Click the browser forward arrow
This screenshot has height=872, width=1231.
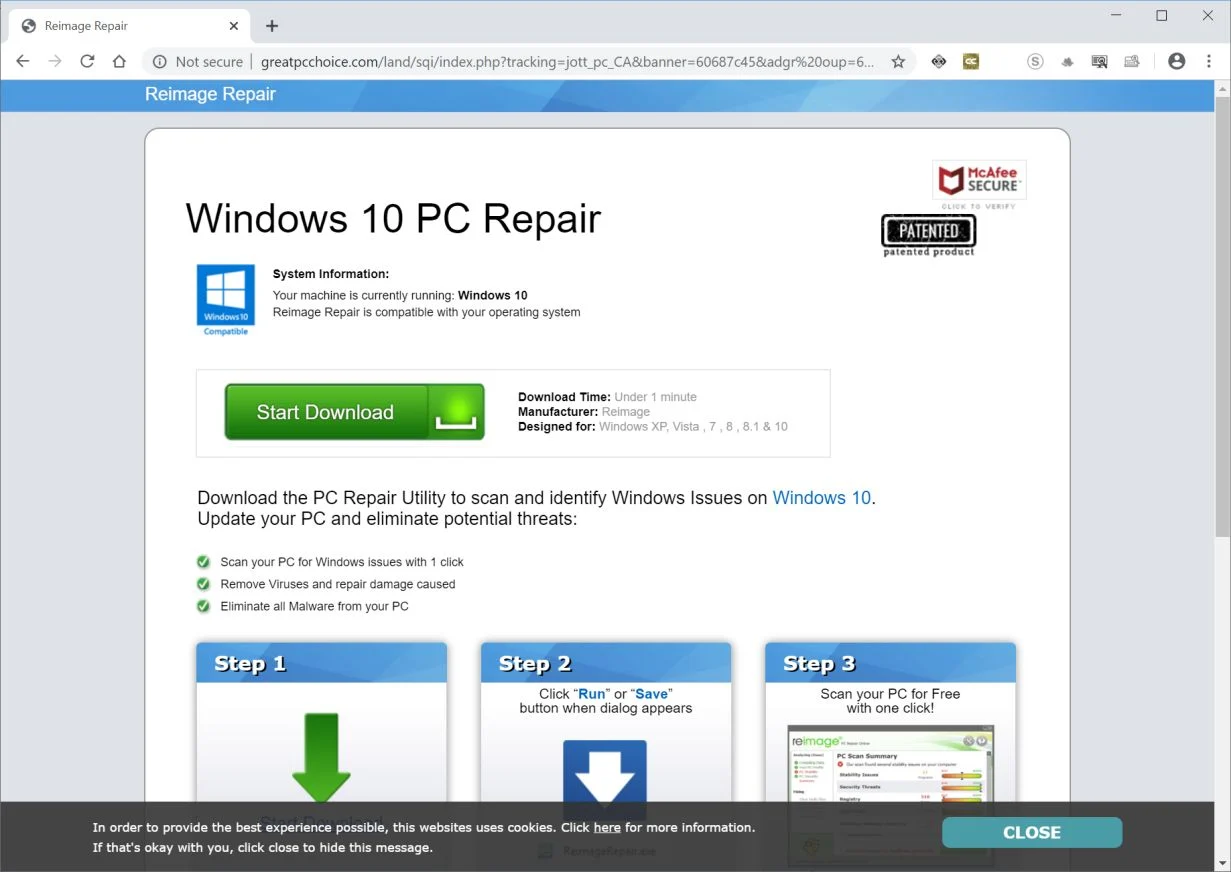pos(55,61)
